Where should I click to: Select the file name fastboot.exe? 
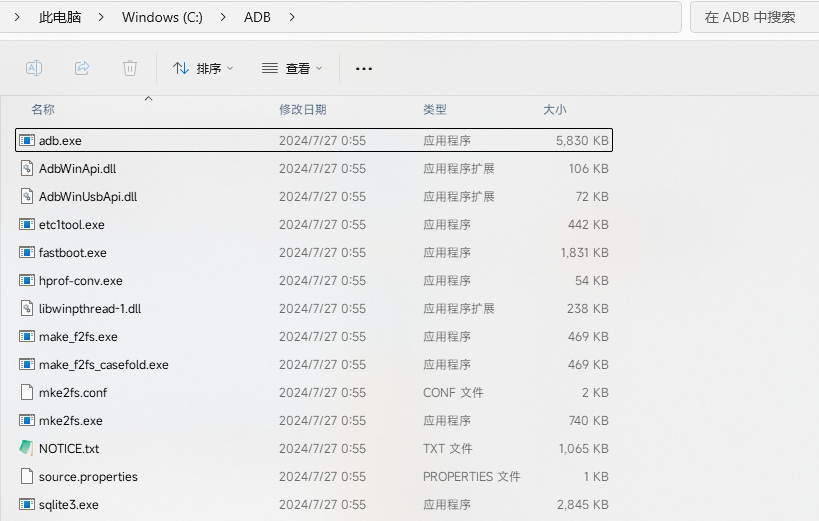click(x=73, y=253)
